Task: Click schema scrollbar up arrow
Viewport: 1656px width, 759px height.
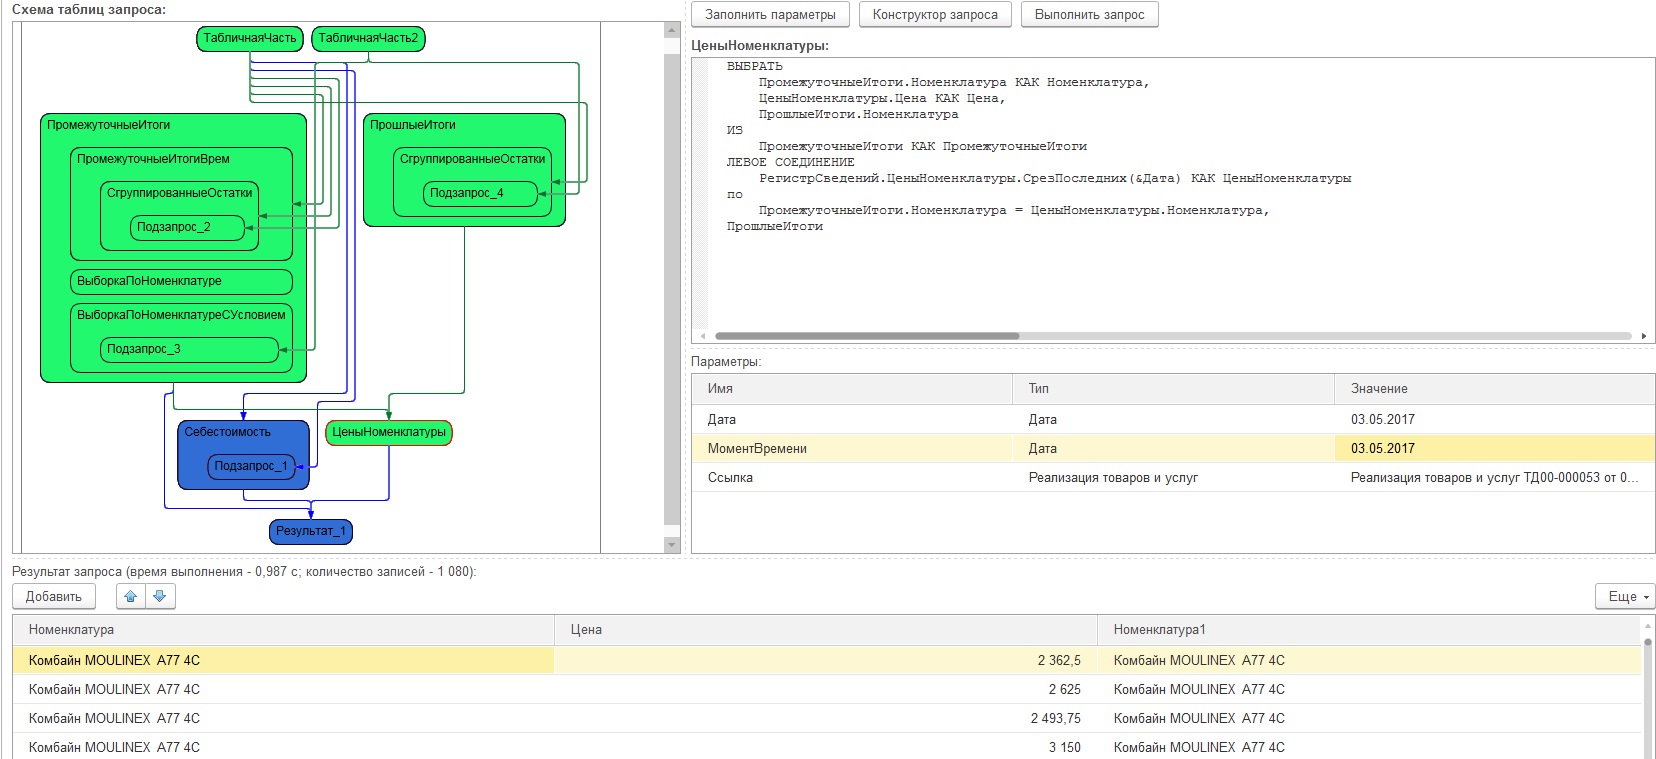Action: (672, 30)
